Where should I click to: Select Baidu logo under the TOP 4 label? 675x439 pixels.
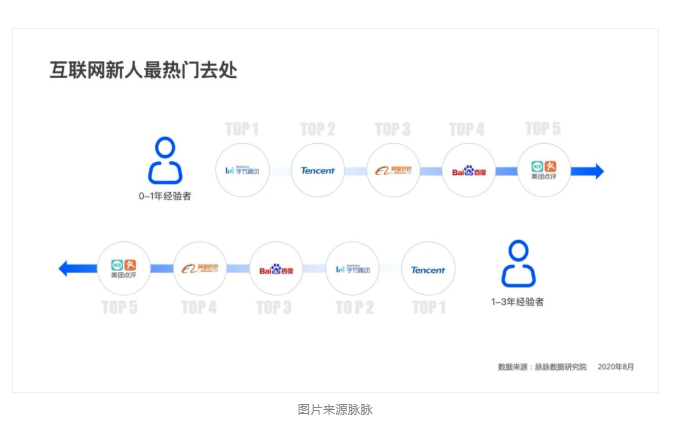pos(468,170)
